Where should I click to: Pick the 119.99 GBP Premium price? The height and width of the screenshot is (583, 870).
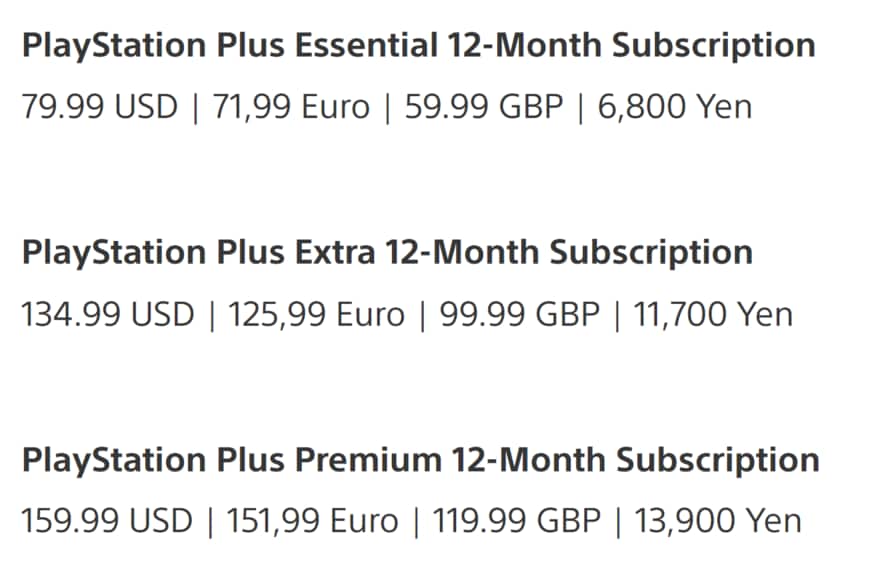point(515,522)
